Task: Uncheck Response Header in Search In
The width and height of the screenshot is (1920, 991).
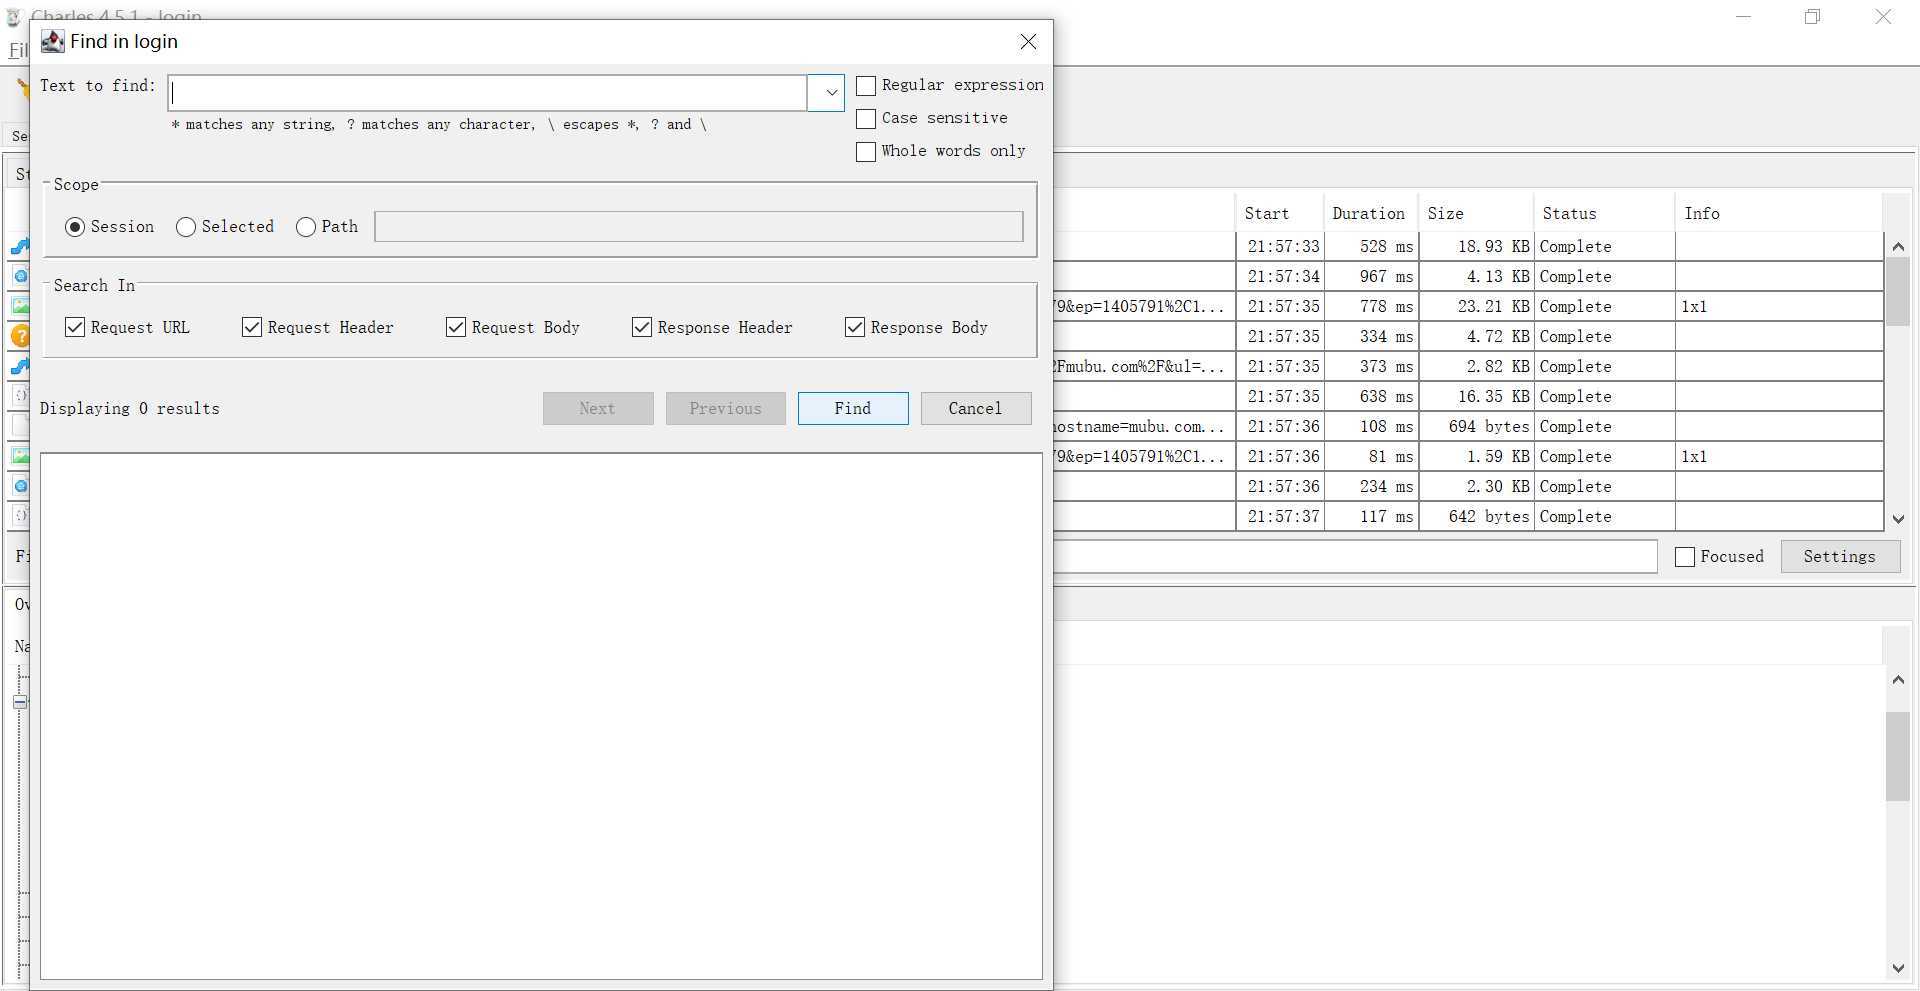Action: click(642, 327)
